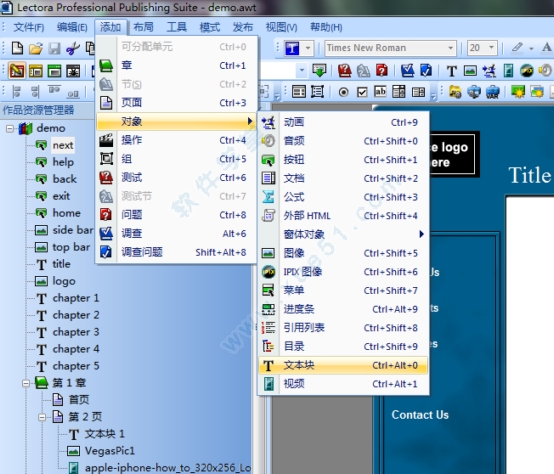Collapse the 第 1 章 chapter node

[x=26, y=383]
